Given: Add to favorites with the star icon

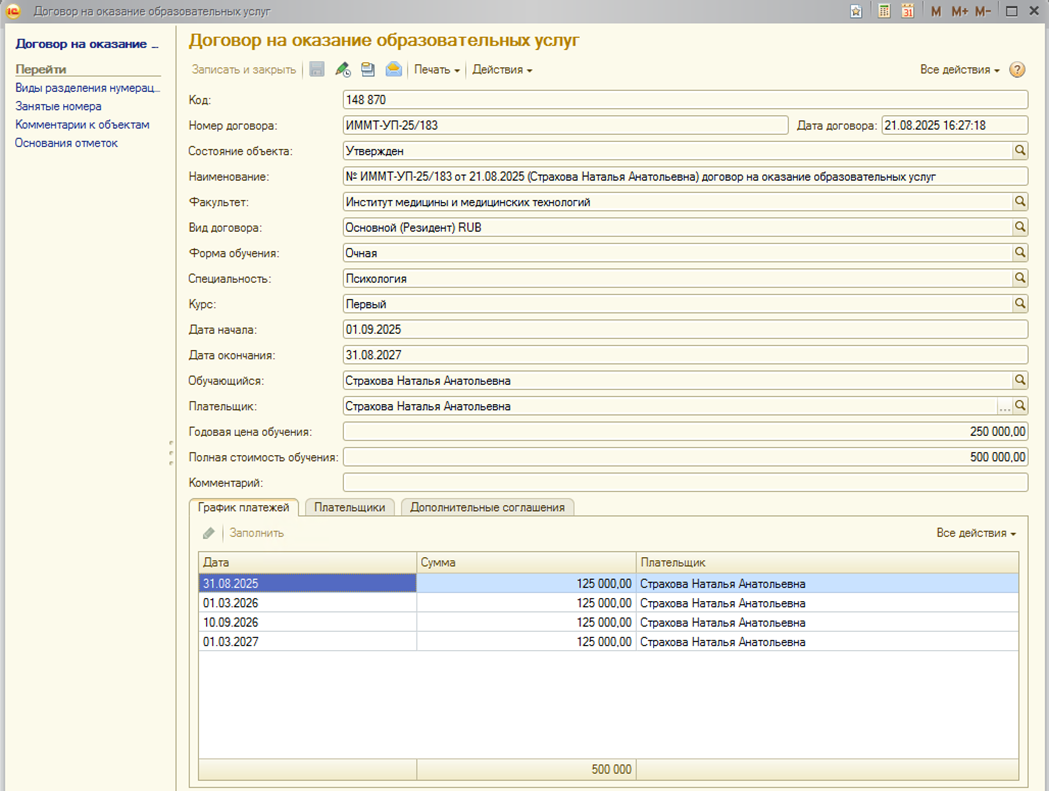Looking at the screenshot, I should click(x=856, y=11).
